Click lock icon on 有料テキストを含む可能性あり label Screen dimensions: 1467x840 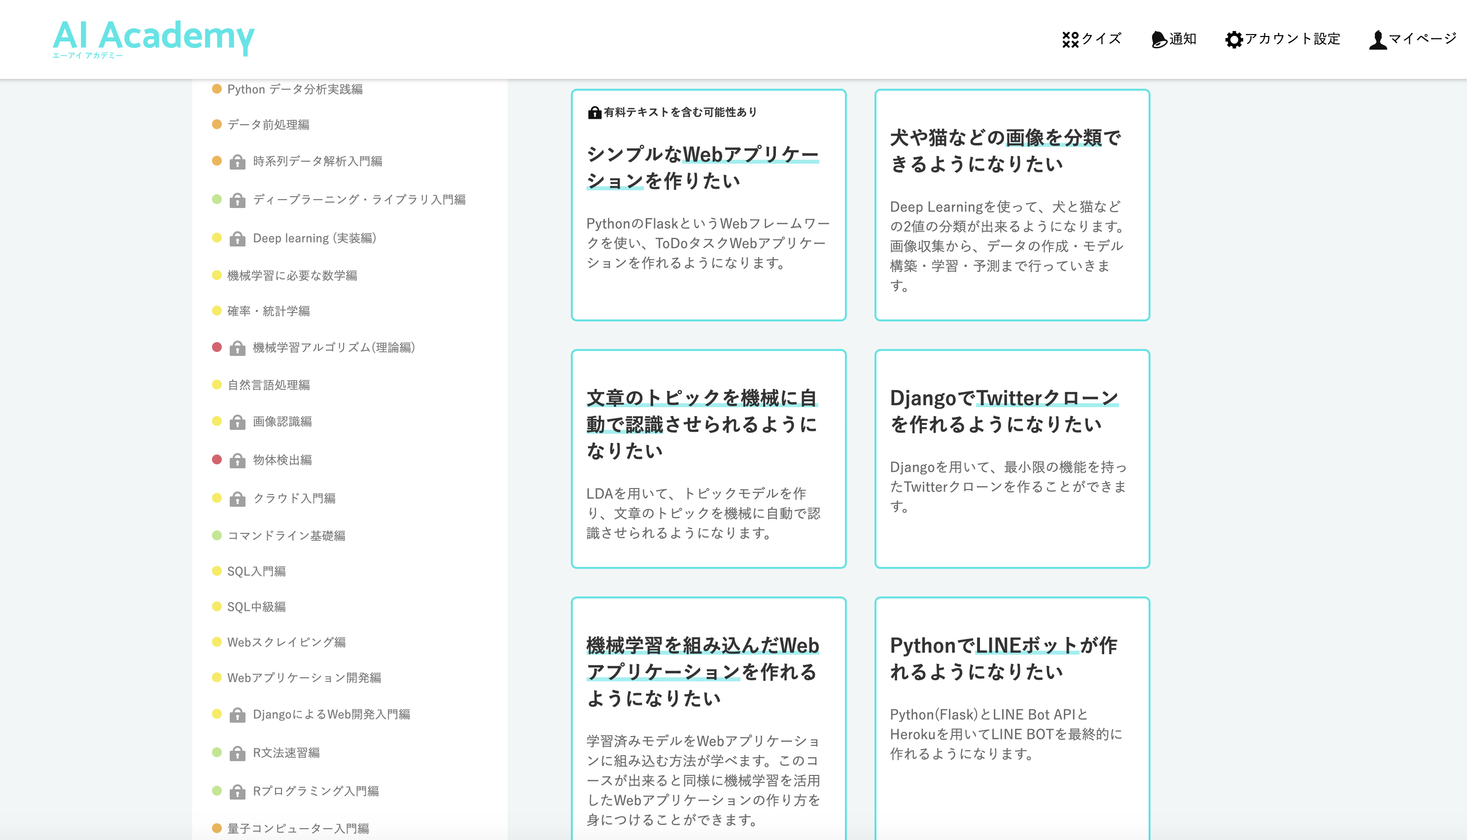coord(594,113)
